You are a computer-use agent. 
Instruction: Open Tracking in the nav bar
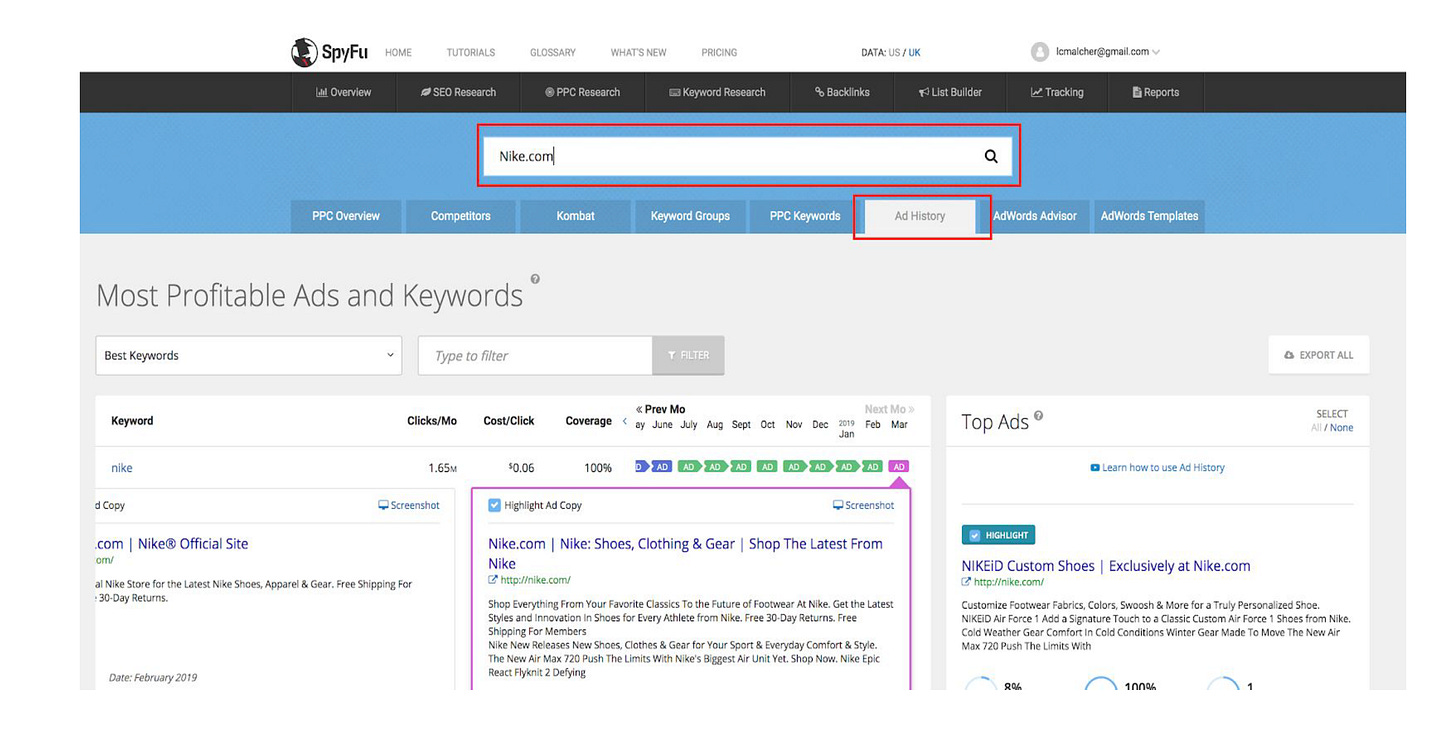[x=1057, y=92]
